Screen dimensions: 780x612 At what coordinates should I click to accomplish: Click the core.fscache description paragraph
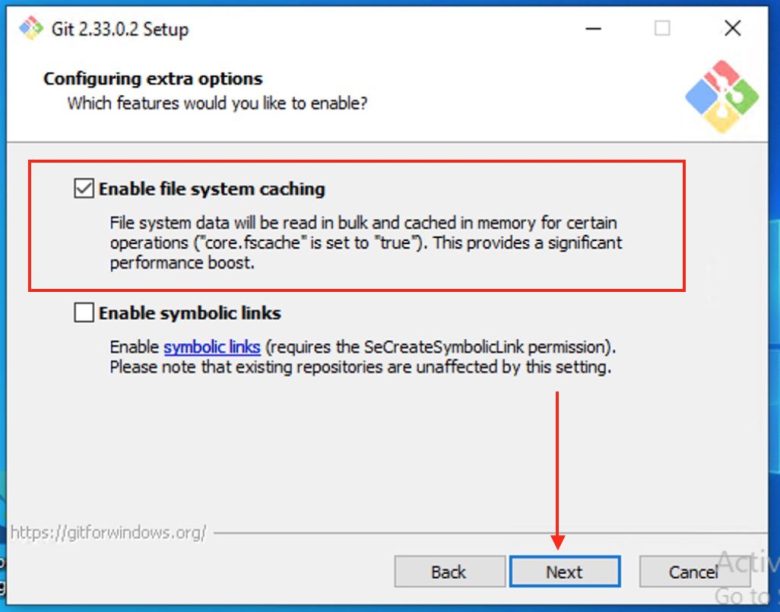[366, 243]
